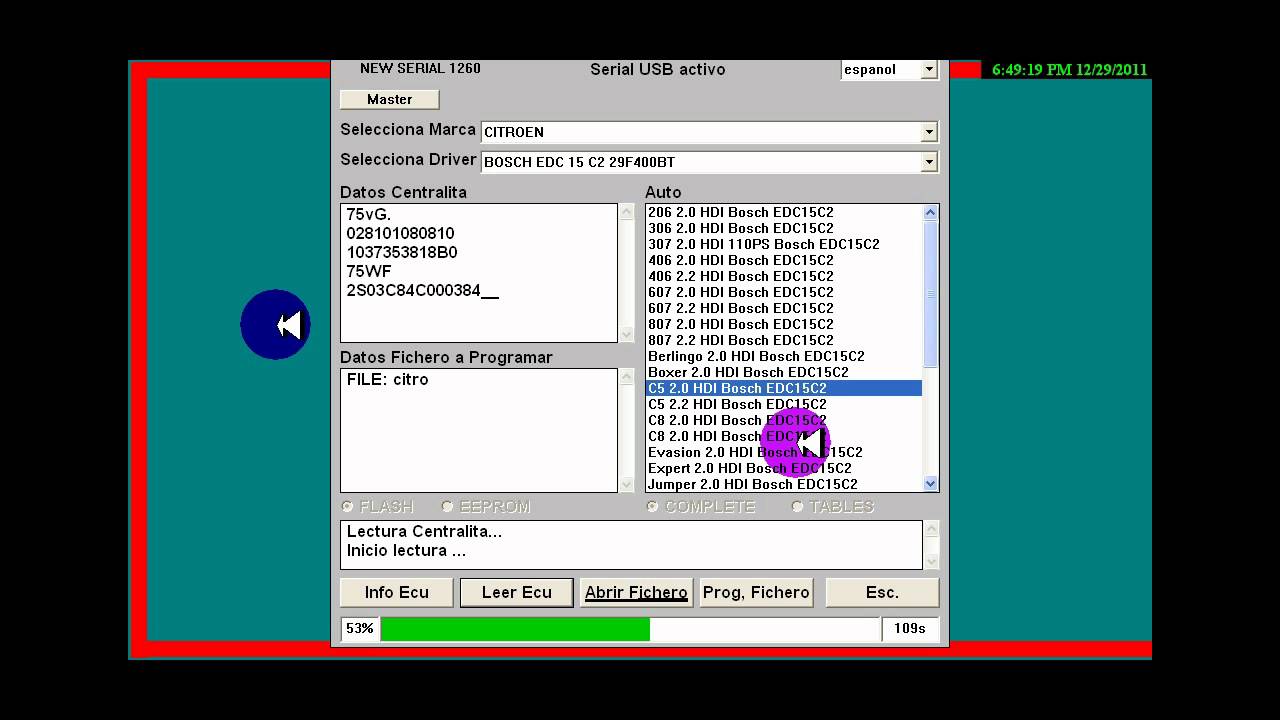This screenshot has height=720, width=1280.
Task: Click the 1037353818B0 software number
Action: pyautogui.click(x=402, y=253)
